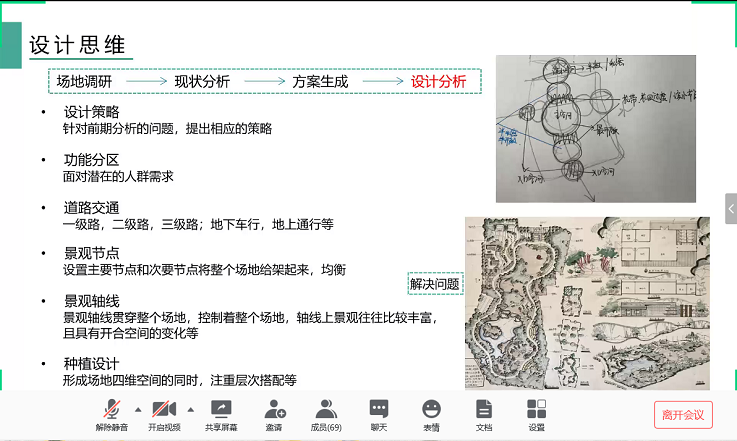Click the 现状分析 step label
Screen dimensions: 737x441
(202, 81)
